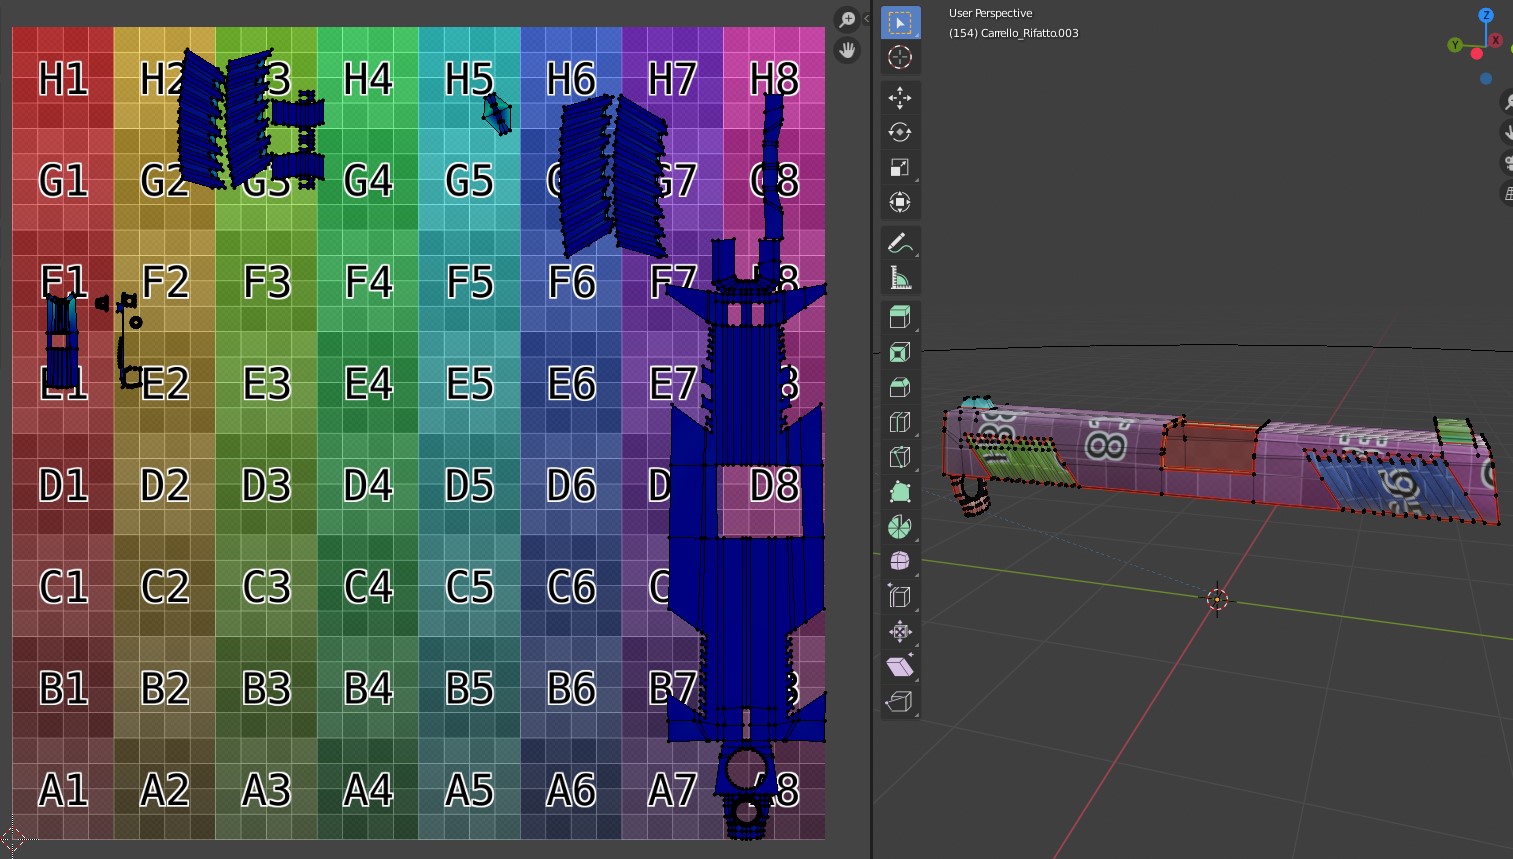Click the green Y axis on gizmo
This screenshot has height=859, width=1513.
pos(1455,45)
